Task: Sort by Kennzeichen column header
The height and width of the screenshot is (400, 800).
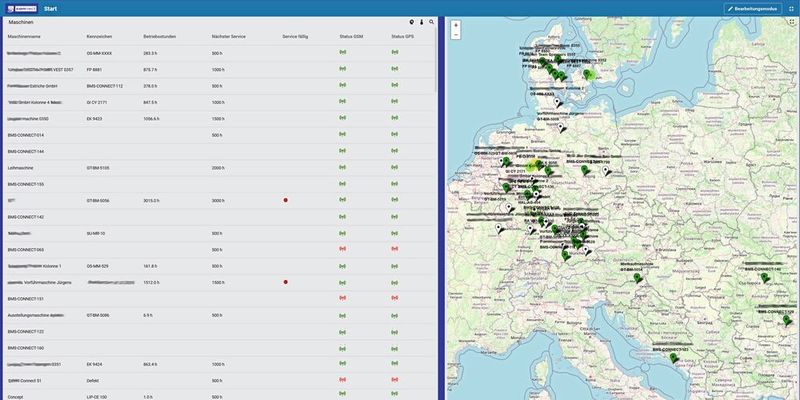Action: pos(99,37)
